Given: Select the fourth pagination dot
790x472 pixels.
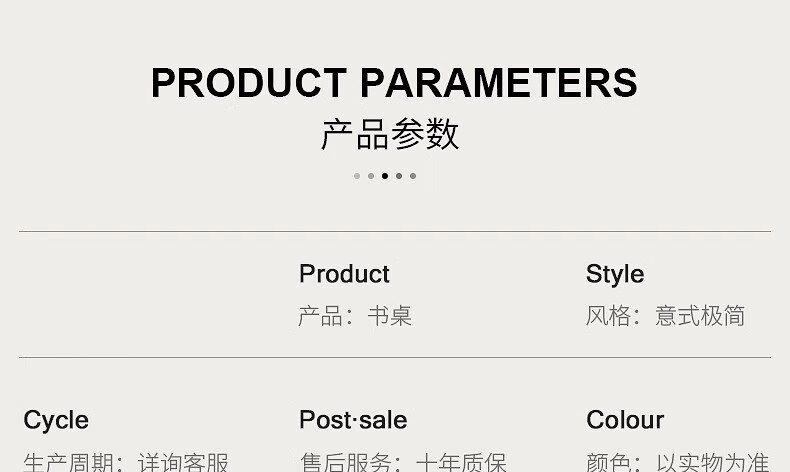Looking at the screenshot, I should click(x=399, y=176).
